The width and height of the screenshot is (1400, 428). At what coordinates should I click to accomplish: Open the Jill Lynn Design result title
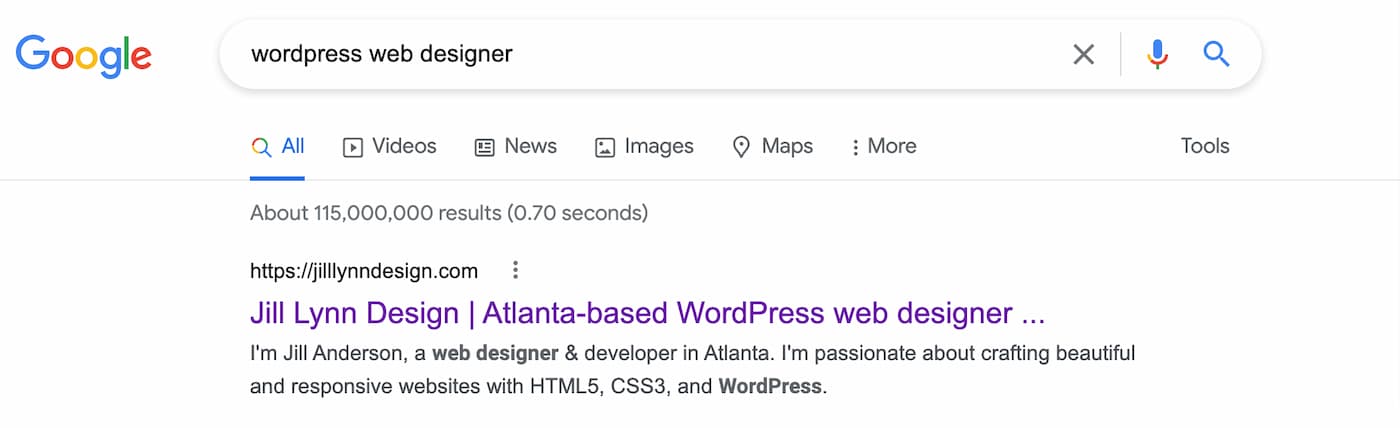(647, 314)
